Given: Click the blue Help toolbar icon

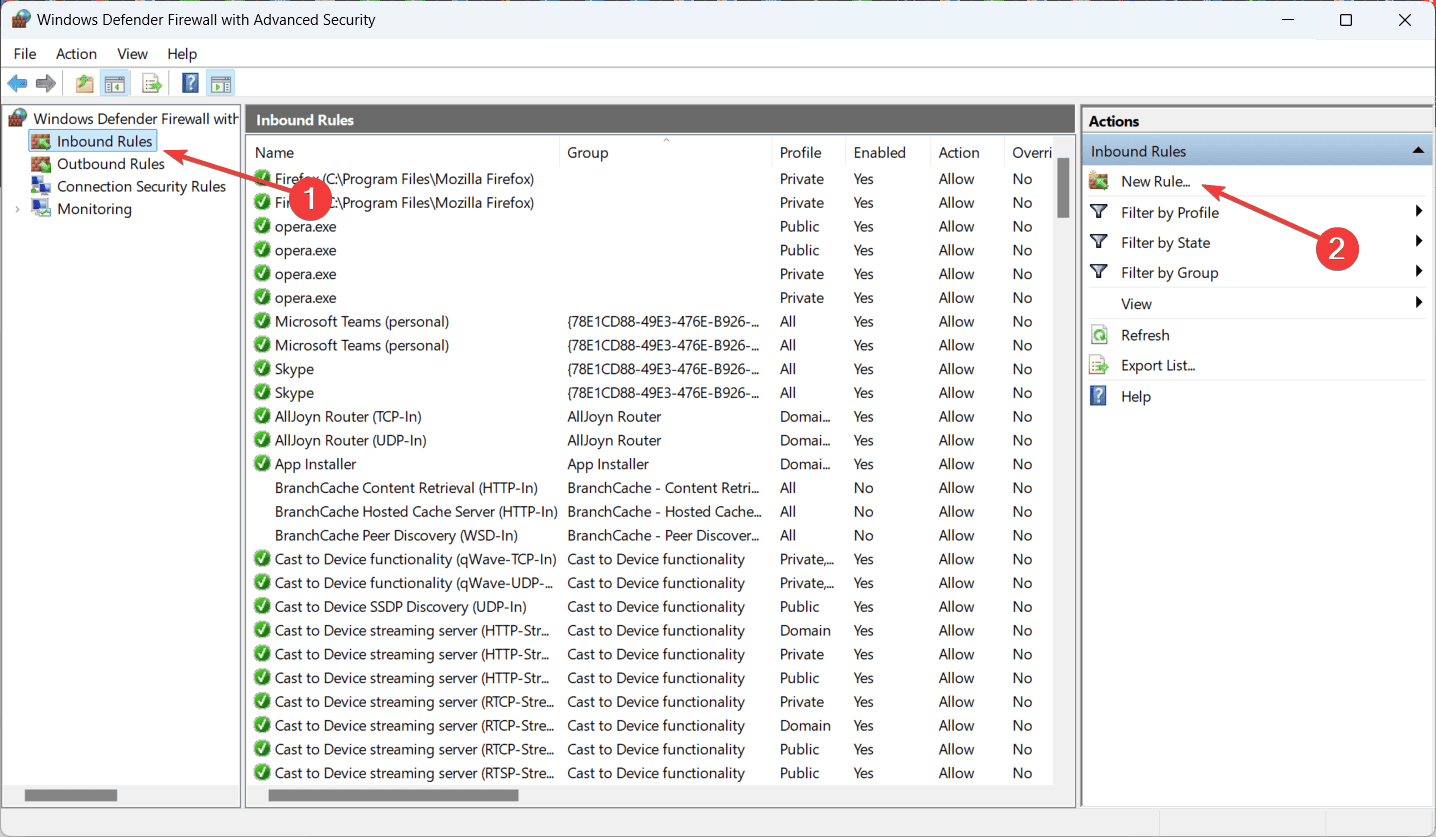Looking at the screenshot, I should tap(190, 83).
